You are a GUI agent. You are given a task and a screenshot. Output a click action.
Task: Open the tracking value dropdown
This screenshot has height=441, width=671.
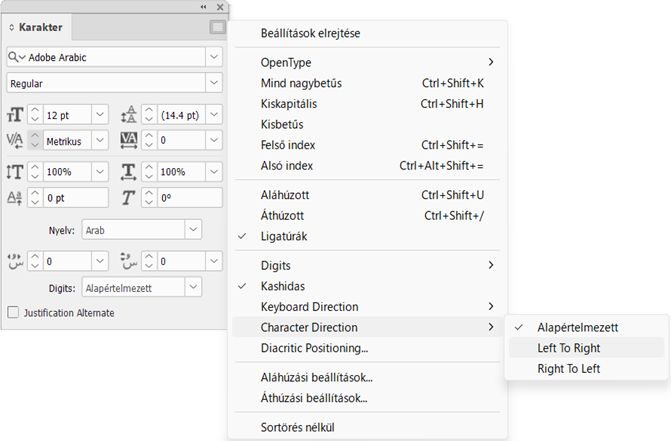pyautogui.click(x=214, y=140)
